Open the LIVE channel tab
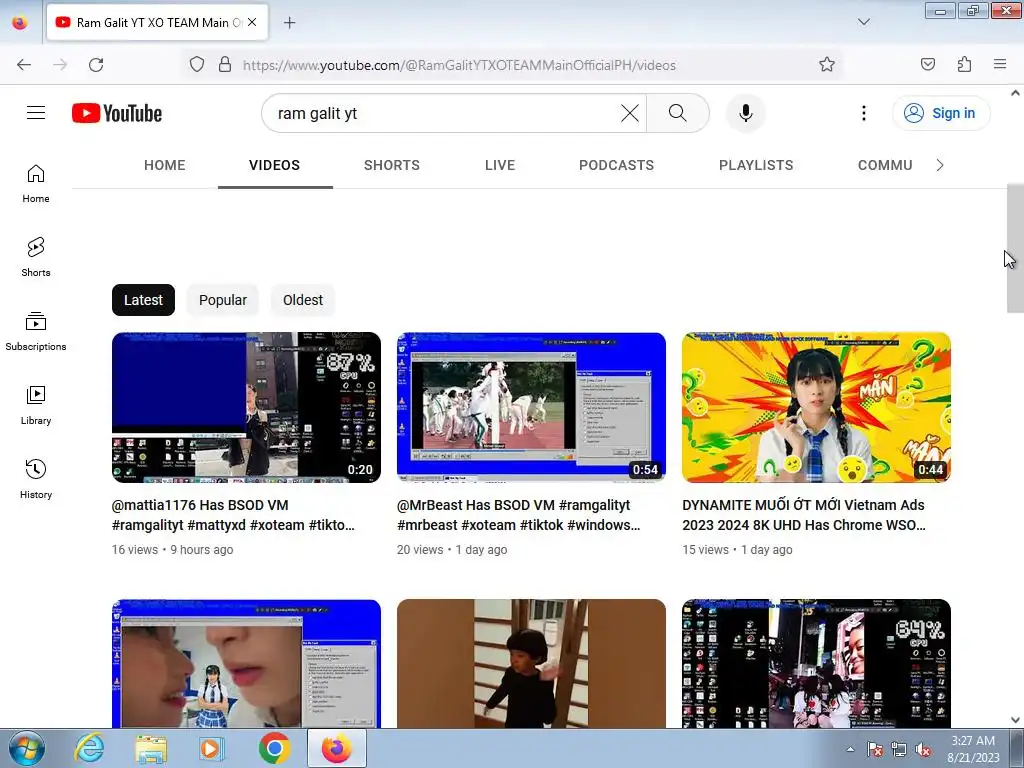 tap(500, 165)
